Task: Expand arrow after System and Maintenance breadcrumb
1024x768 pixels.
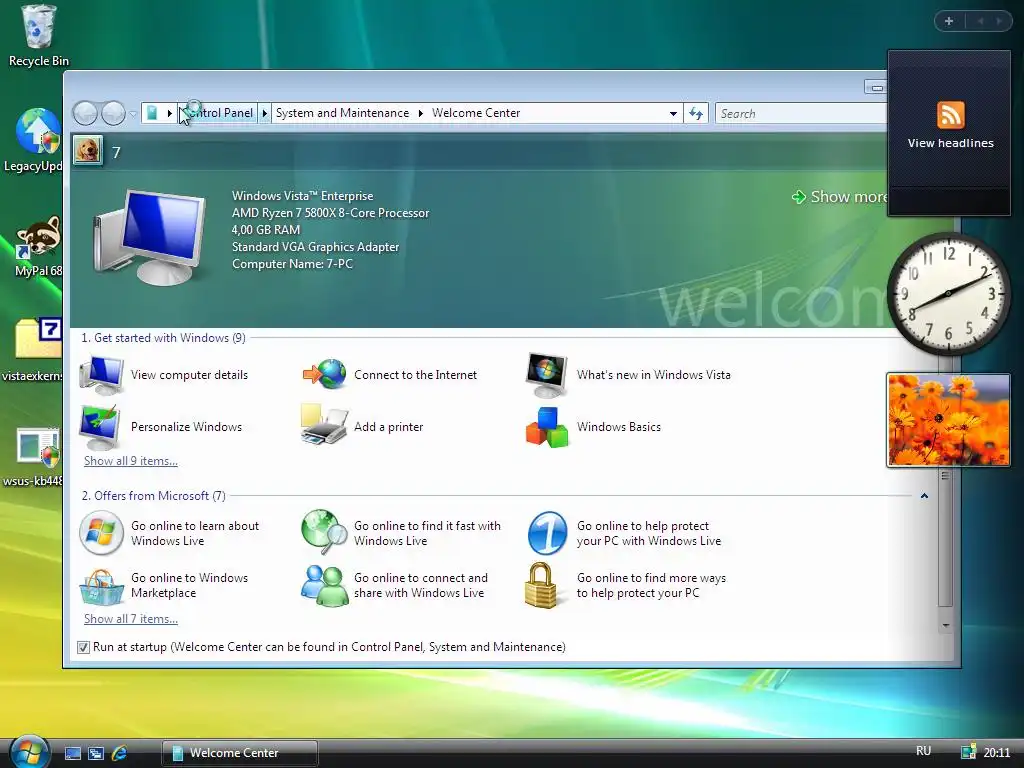Action: click(x=421, y=113)
